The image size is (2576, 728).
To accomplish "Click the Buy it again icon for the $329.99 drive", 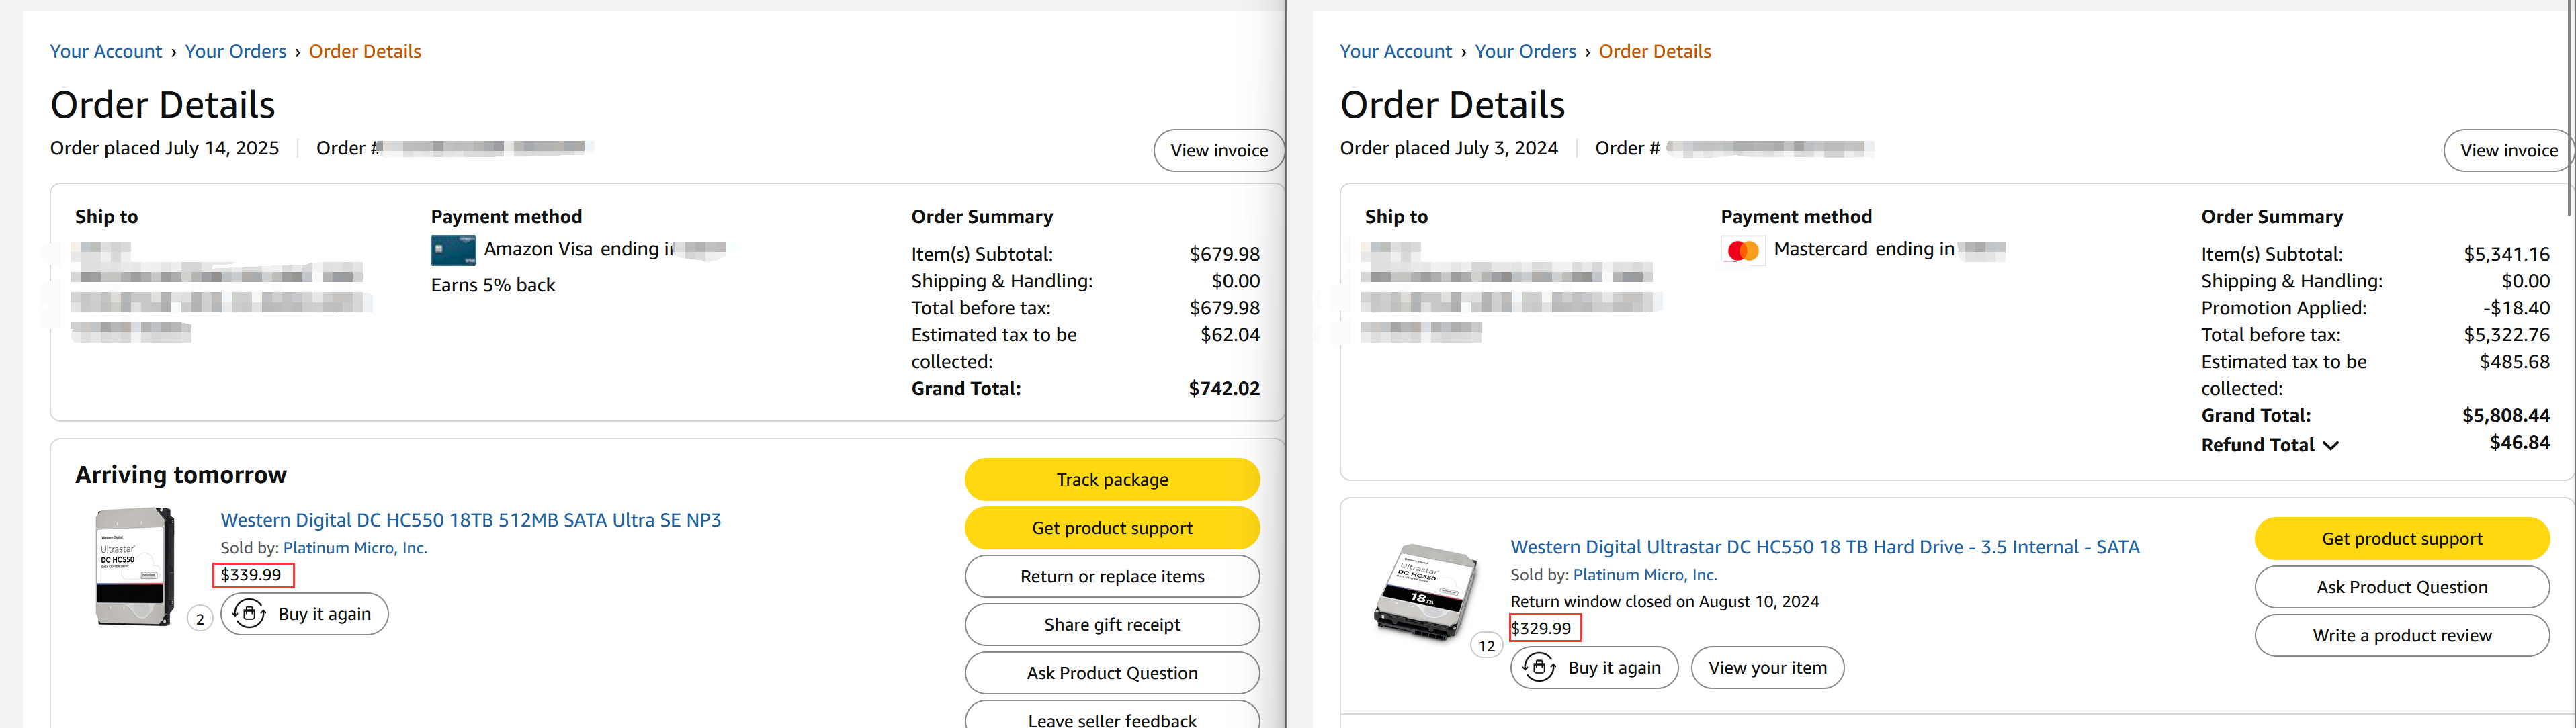I will [x=1539, y=667].
